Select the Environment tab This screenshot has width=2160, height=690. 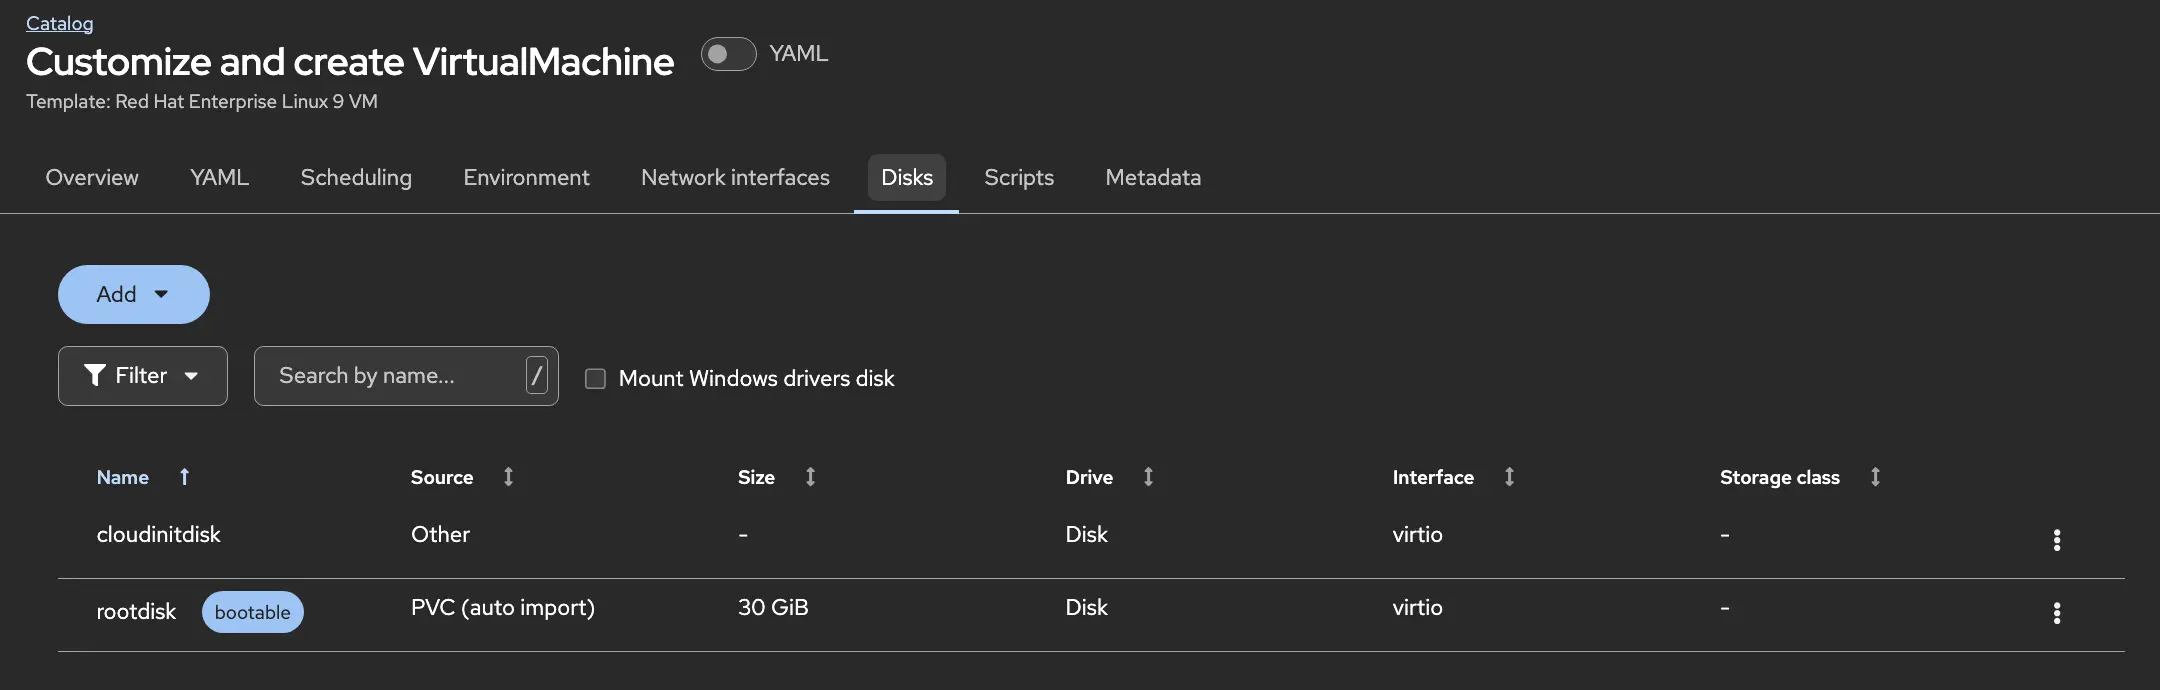pyautogui.click(x=526, y=177)
